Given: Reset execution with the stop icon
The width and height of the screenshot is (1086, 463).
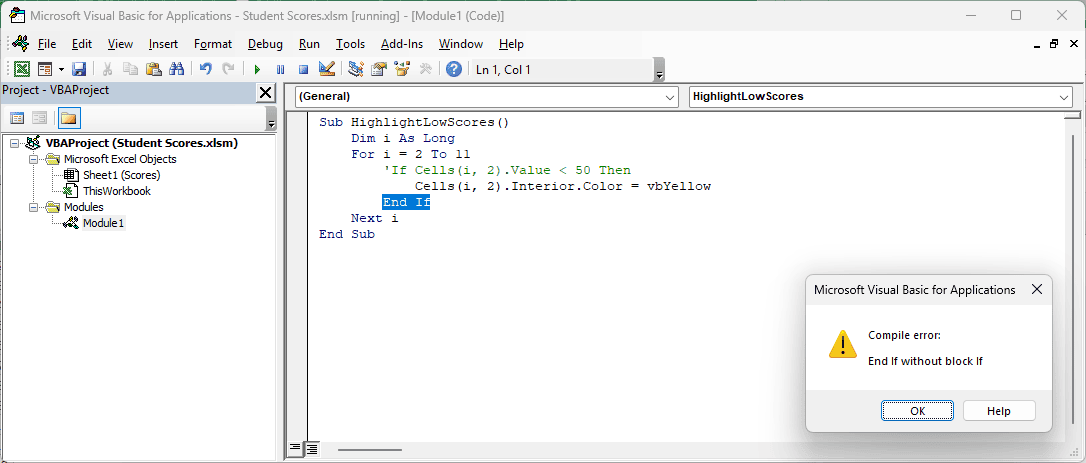Looking at the screenshot, I should click(x=303, y=69).
